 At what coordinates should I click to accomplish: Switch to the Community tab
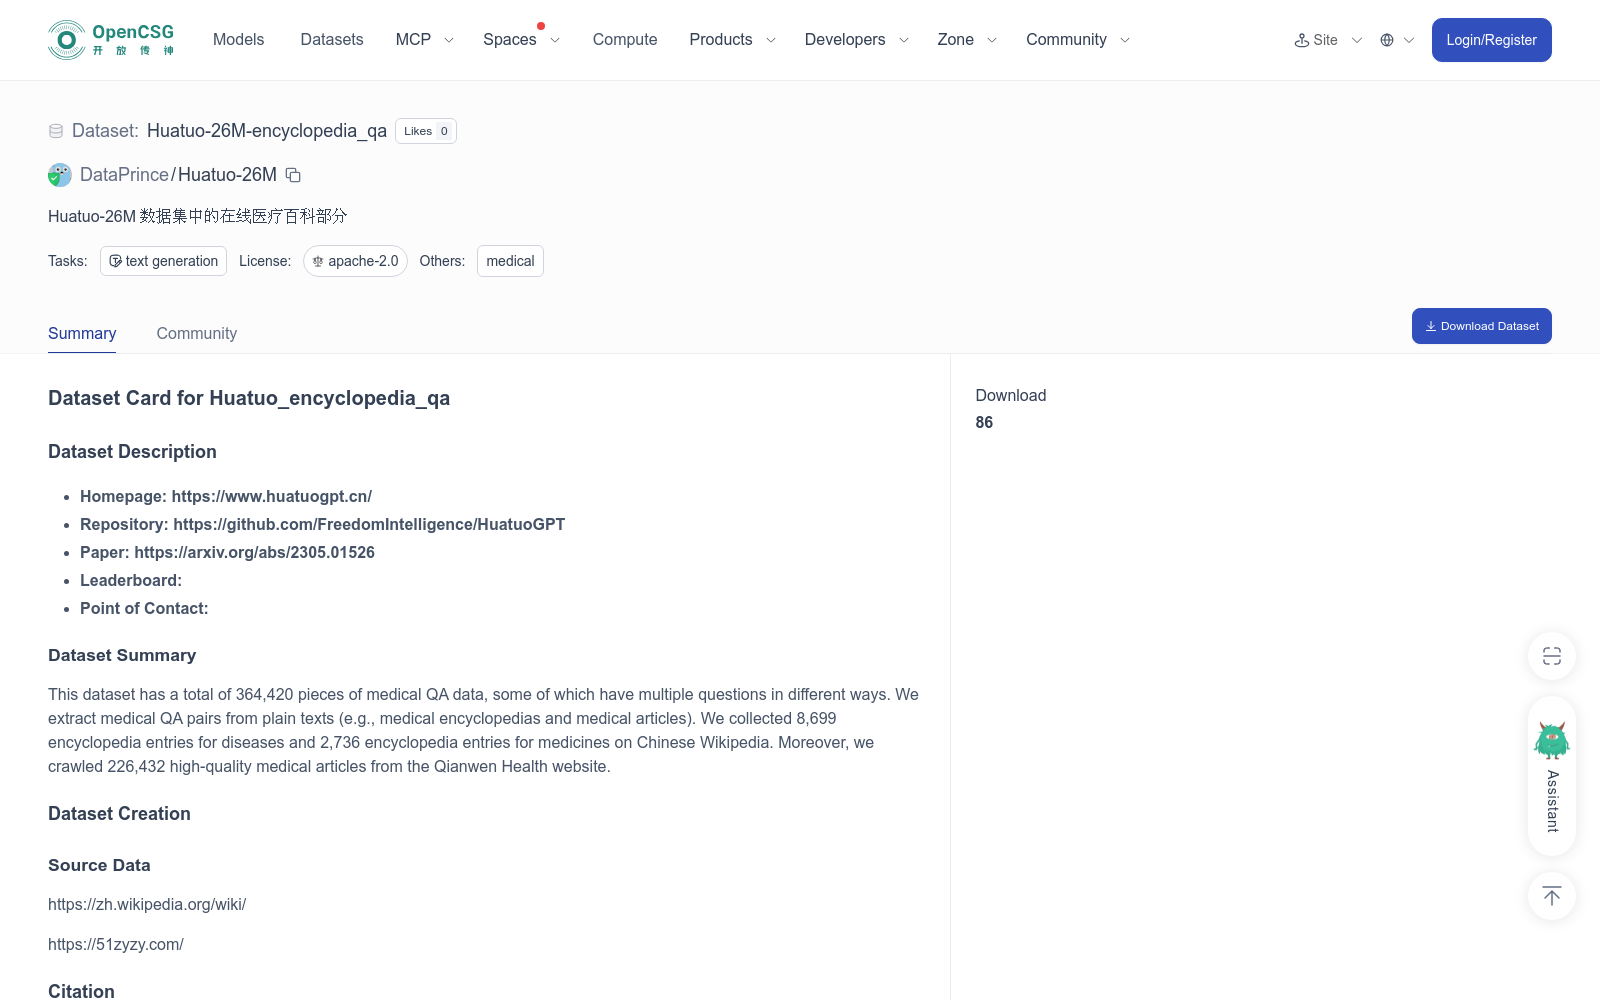(197, 333)
